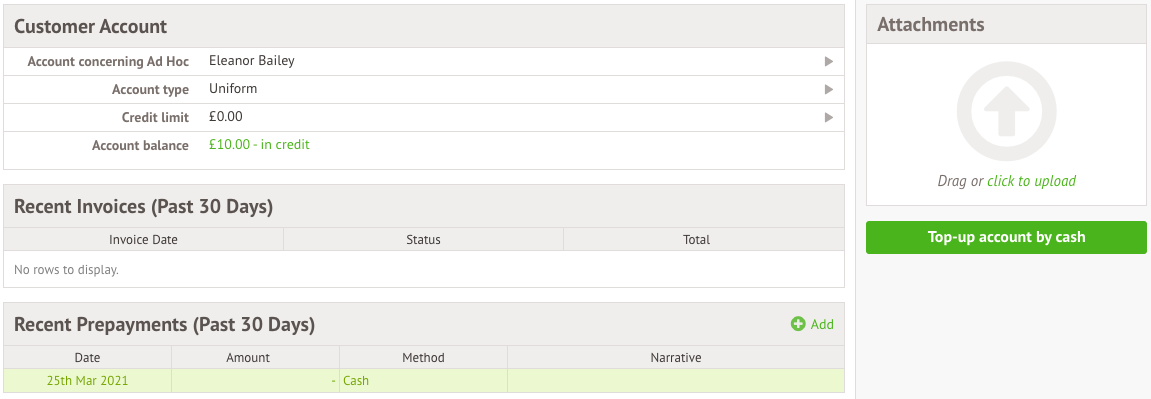Screen dimensions: 1151x399
Task: Click the Narrative column header
Action: [x=676, y=357]
